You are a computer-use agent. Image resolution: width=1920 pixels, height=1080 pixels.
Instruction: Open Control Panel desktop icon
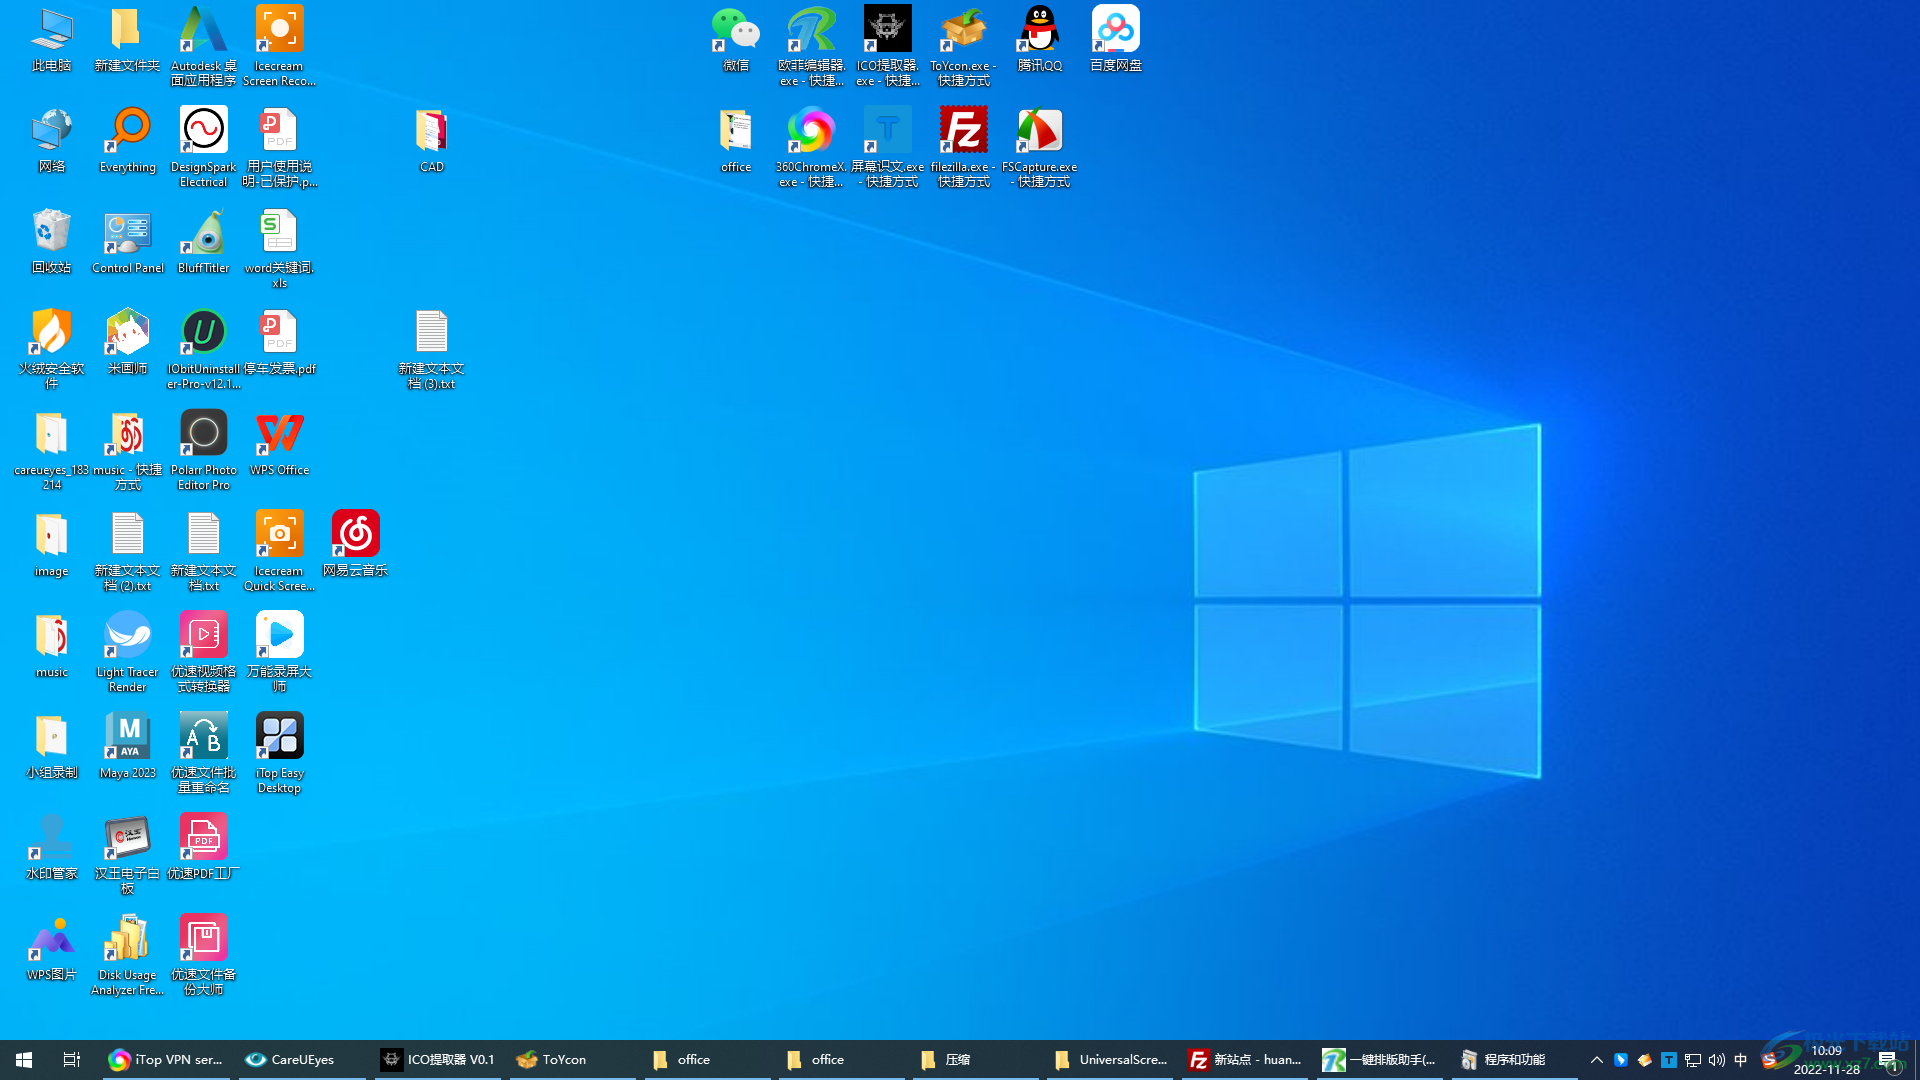click(x=128, y=242)
